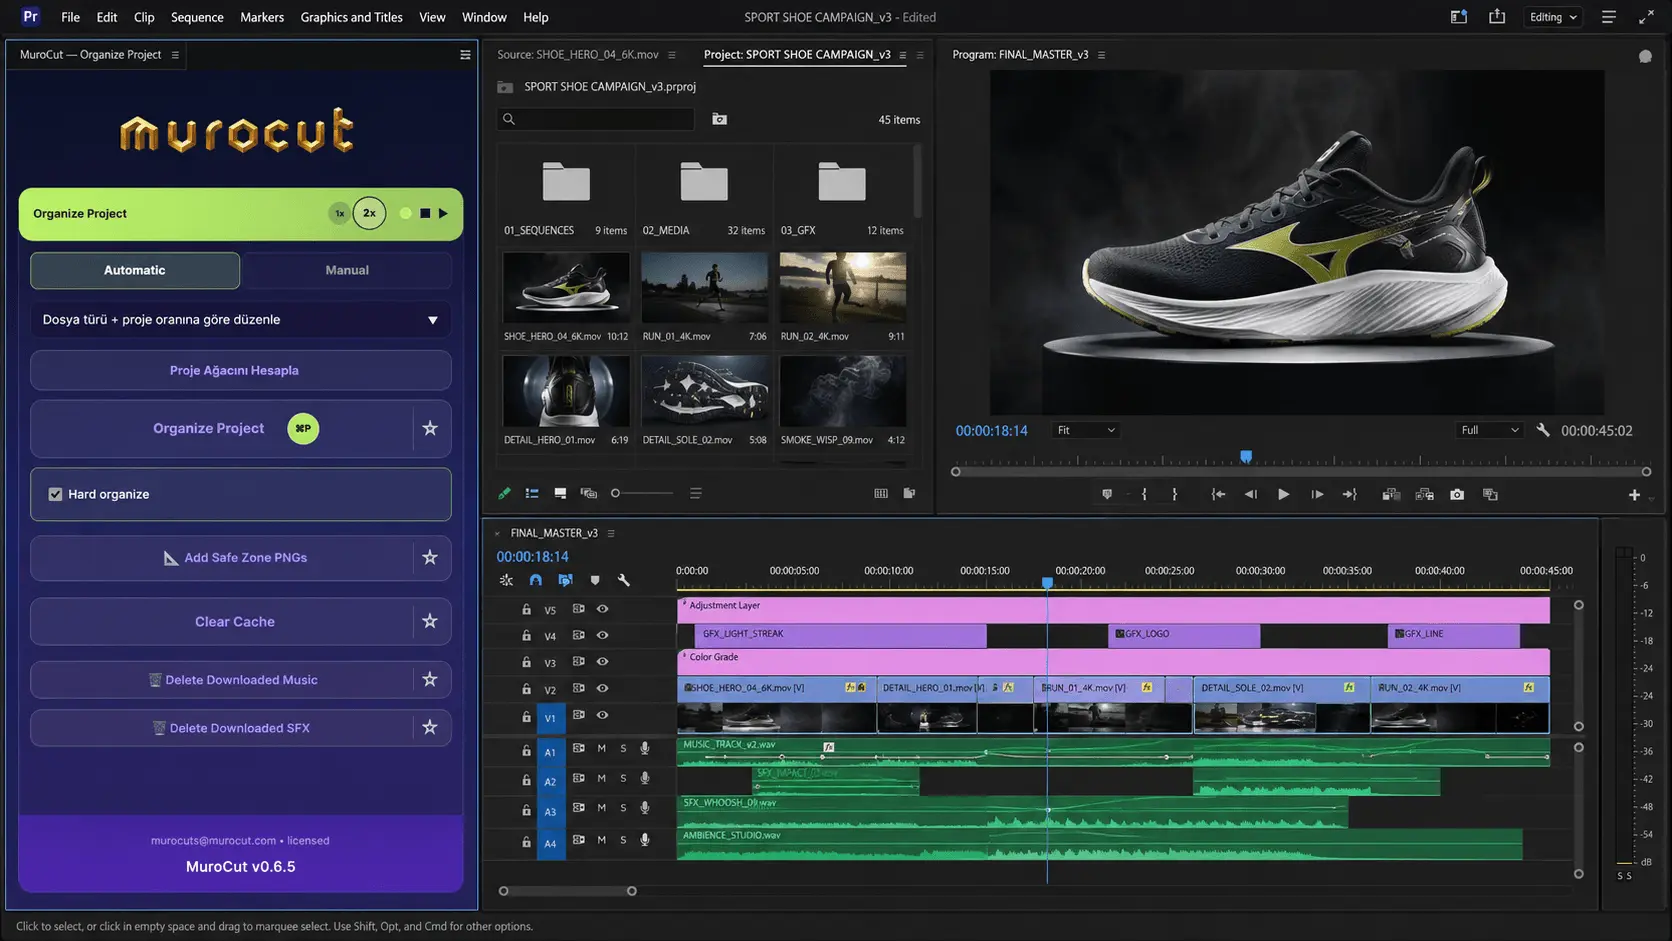Open the Dosya türü organize mode dropdown

[241, 320]
